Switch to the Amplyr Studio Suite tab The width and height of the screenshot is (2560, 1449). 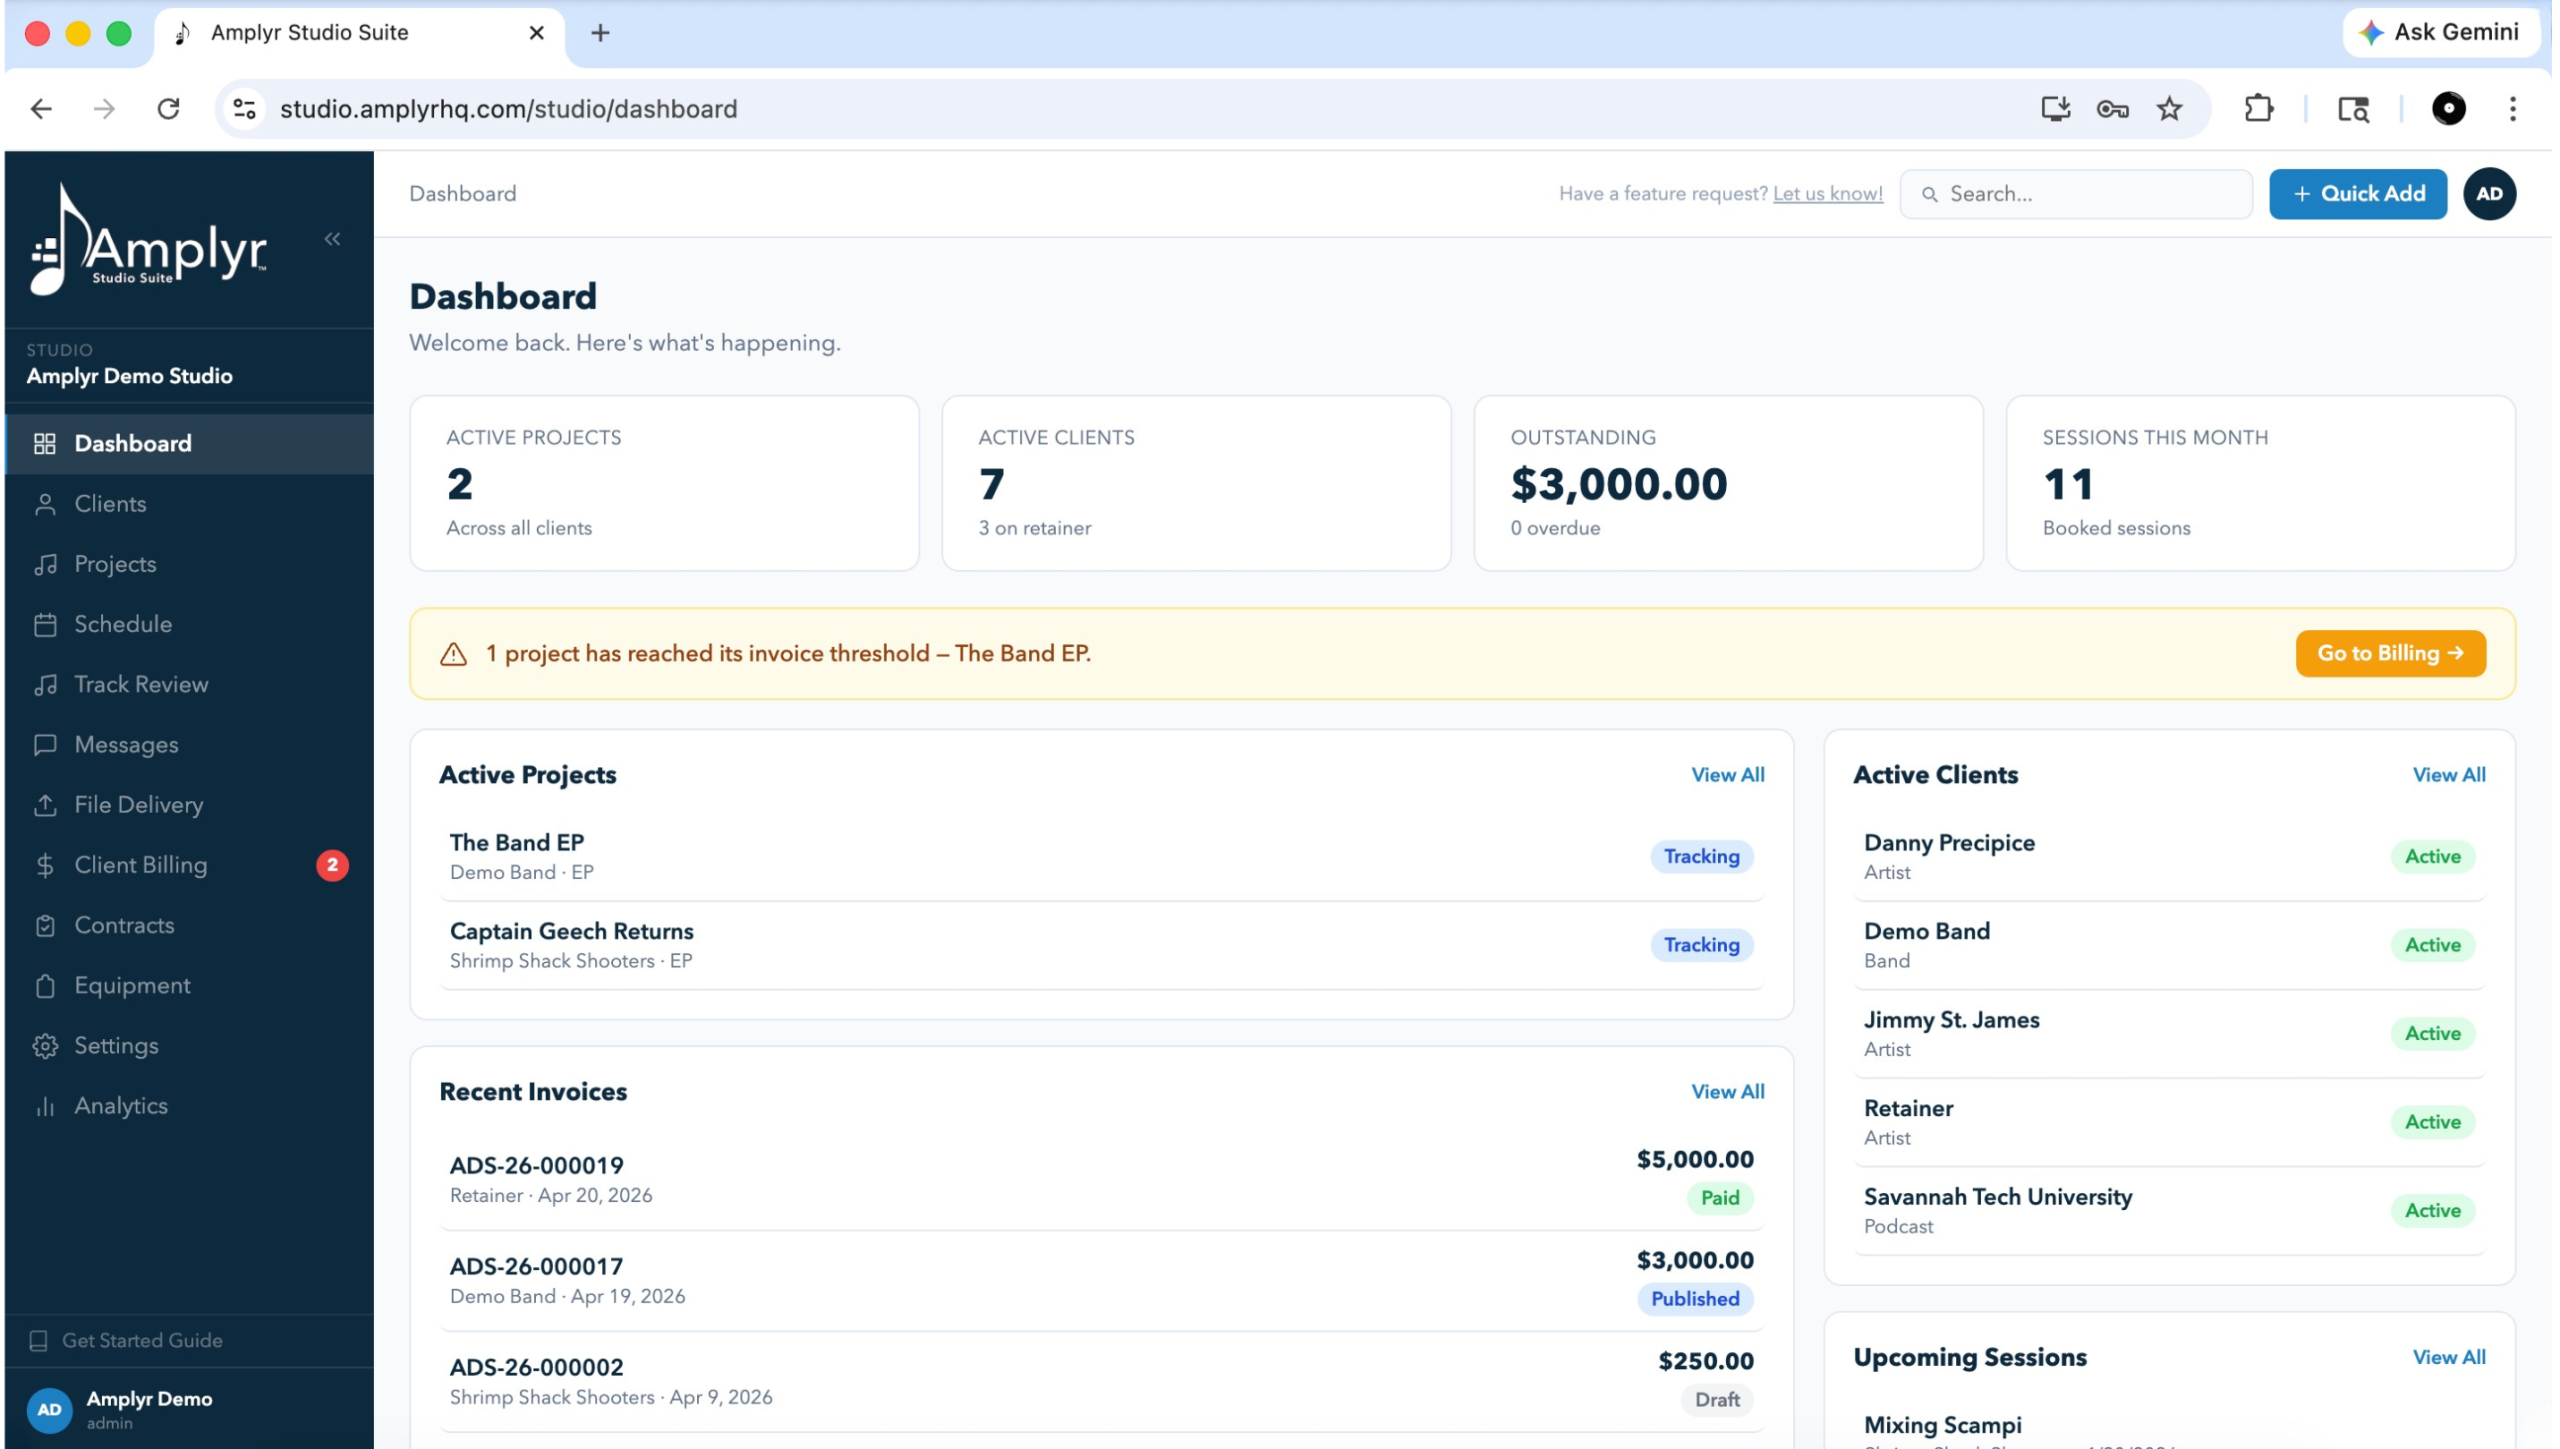pos(310,32)
